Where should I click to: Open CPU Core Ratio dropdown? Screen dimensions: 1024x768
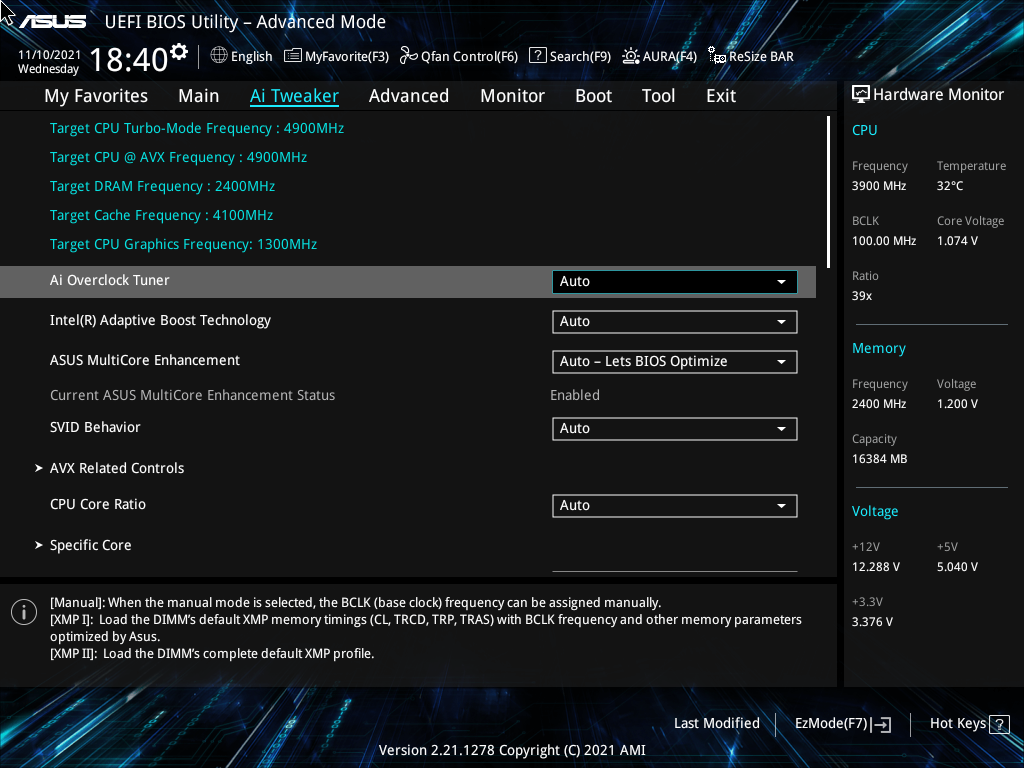pos(675,506)
